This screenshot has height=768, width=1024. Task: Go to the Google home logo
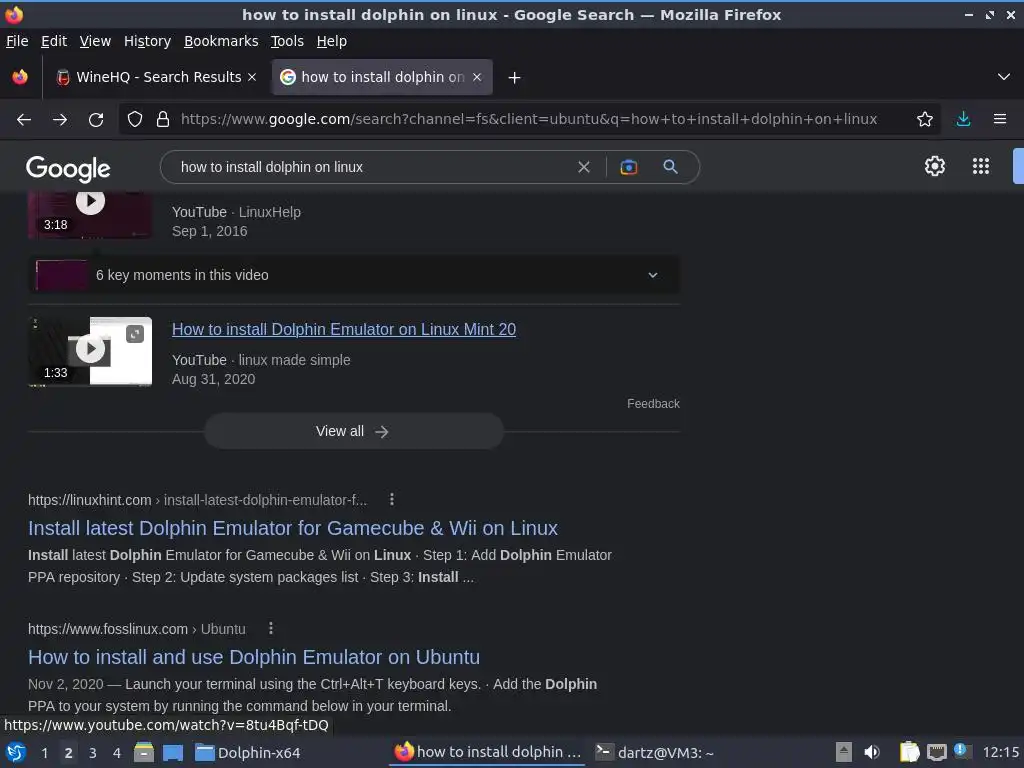68,169
